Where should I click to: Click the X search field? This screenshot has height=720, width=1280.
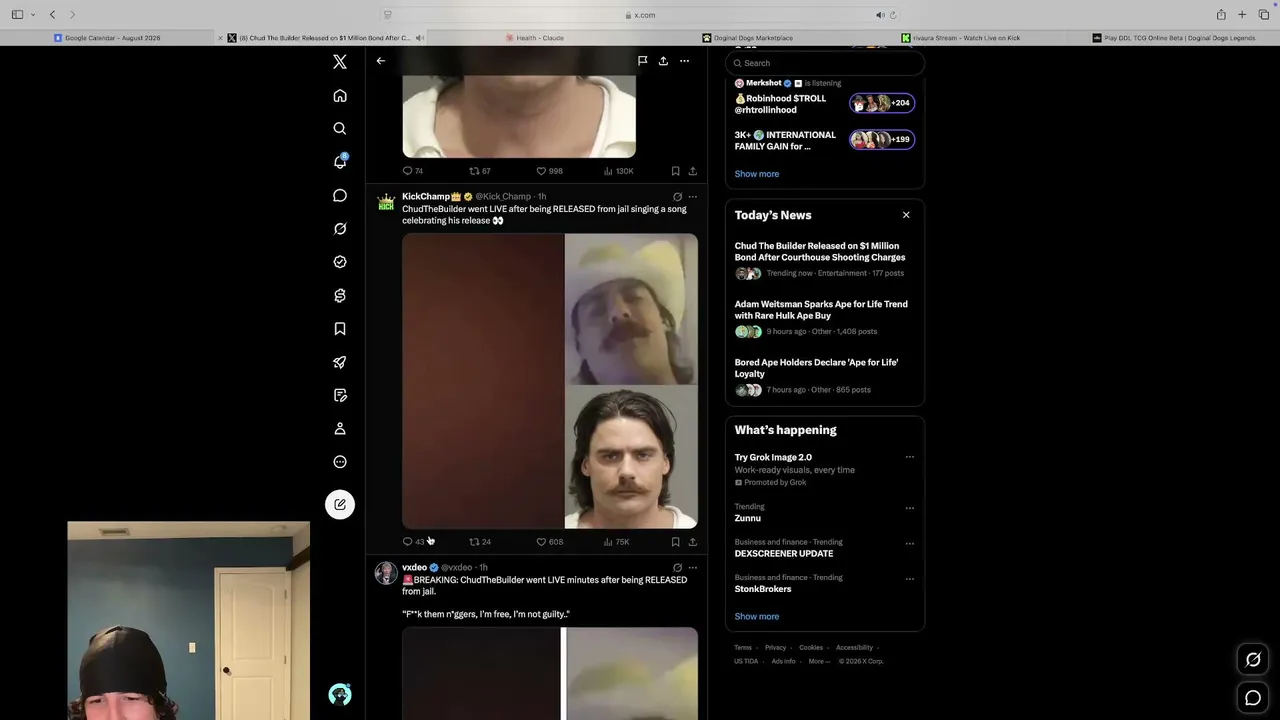click(x=824, y=63)
